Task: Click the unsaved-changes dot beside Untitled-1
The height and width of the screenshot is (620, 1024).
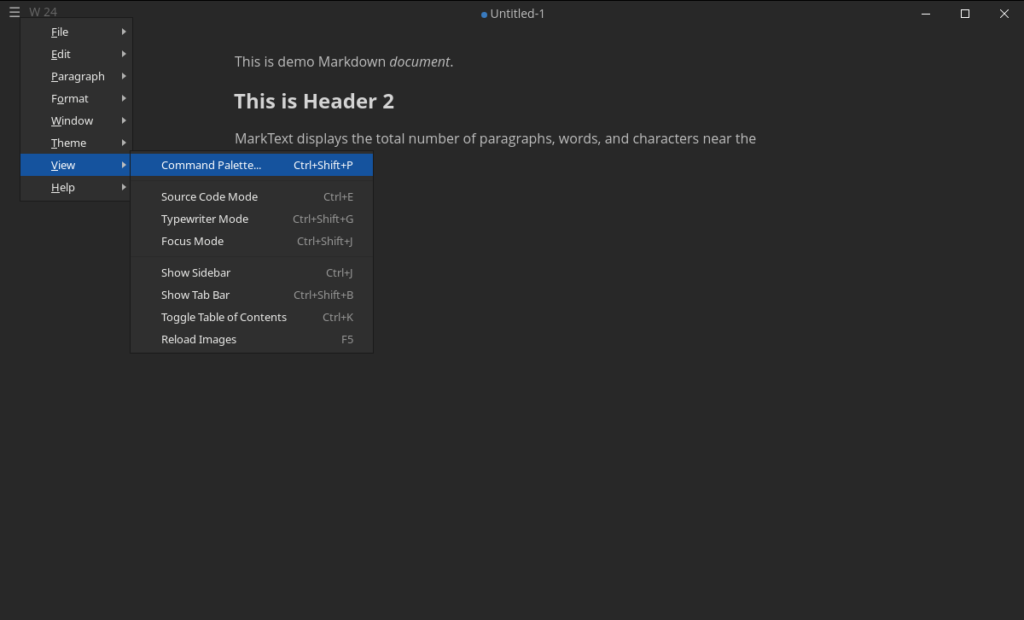Action: 483,14
